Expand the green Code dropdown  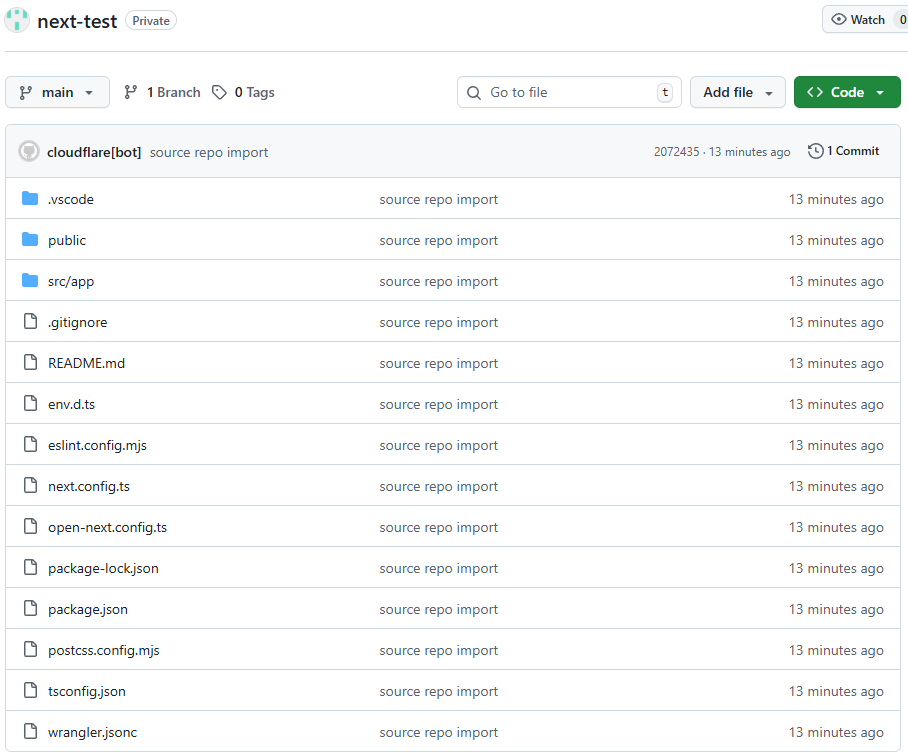pos(847,92)
